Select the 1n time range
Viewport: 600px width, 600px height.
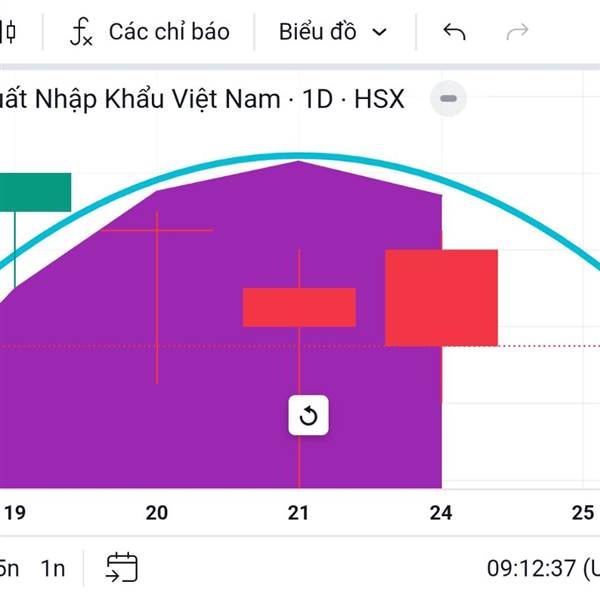point(53,568)
